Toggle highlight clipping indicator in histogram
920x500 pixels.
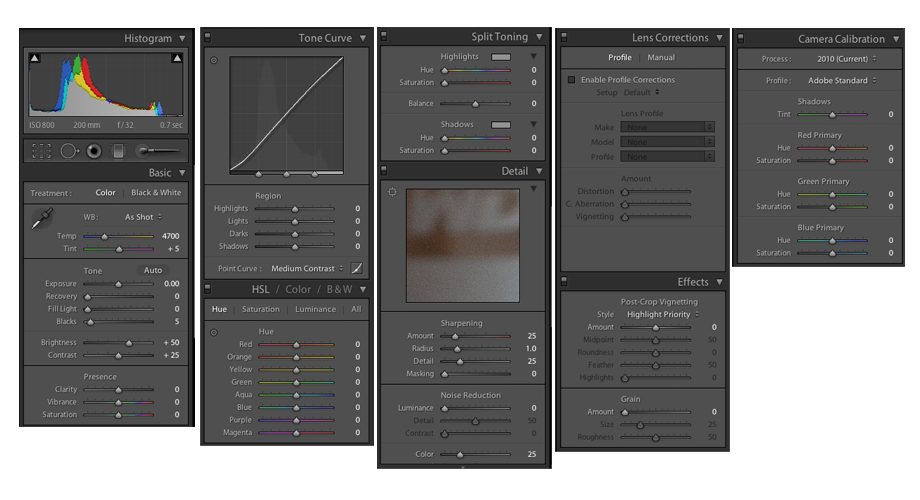coord(177,58)
